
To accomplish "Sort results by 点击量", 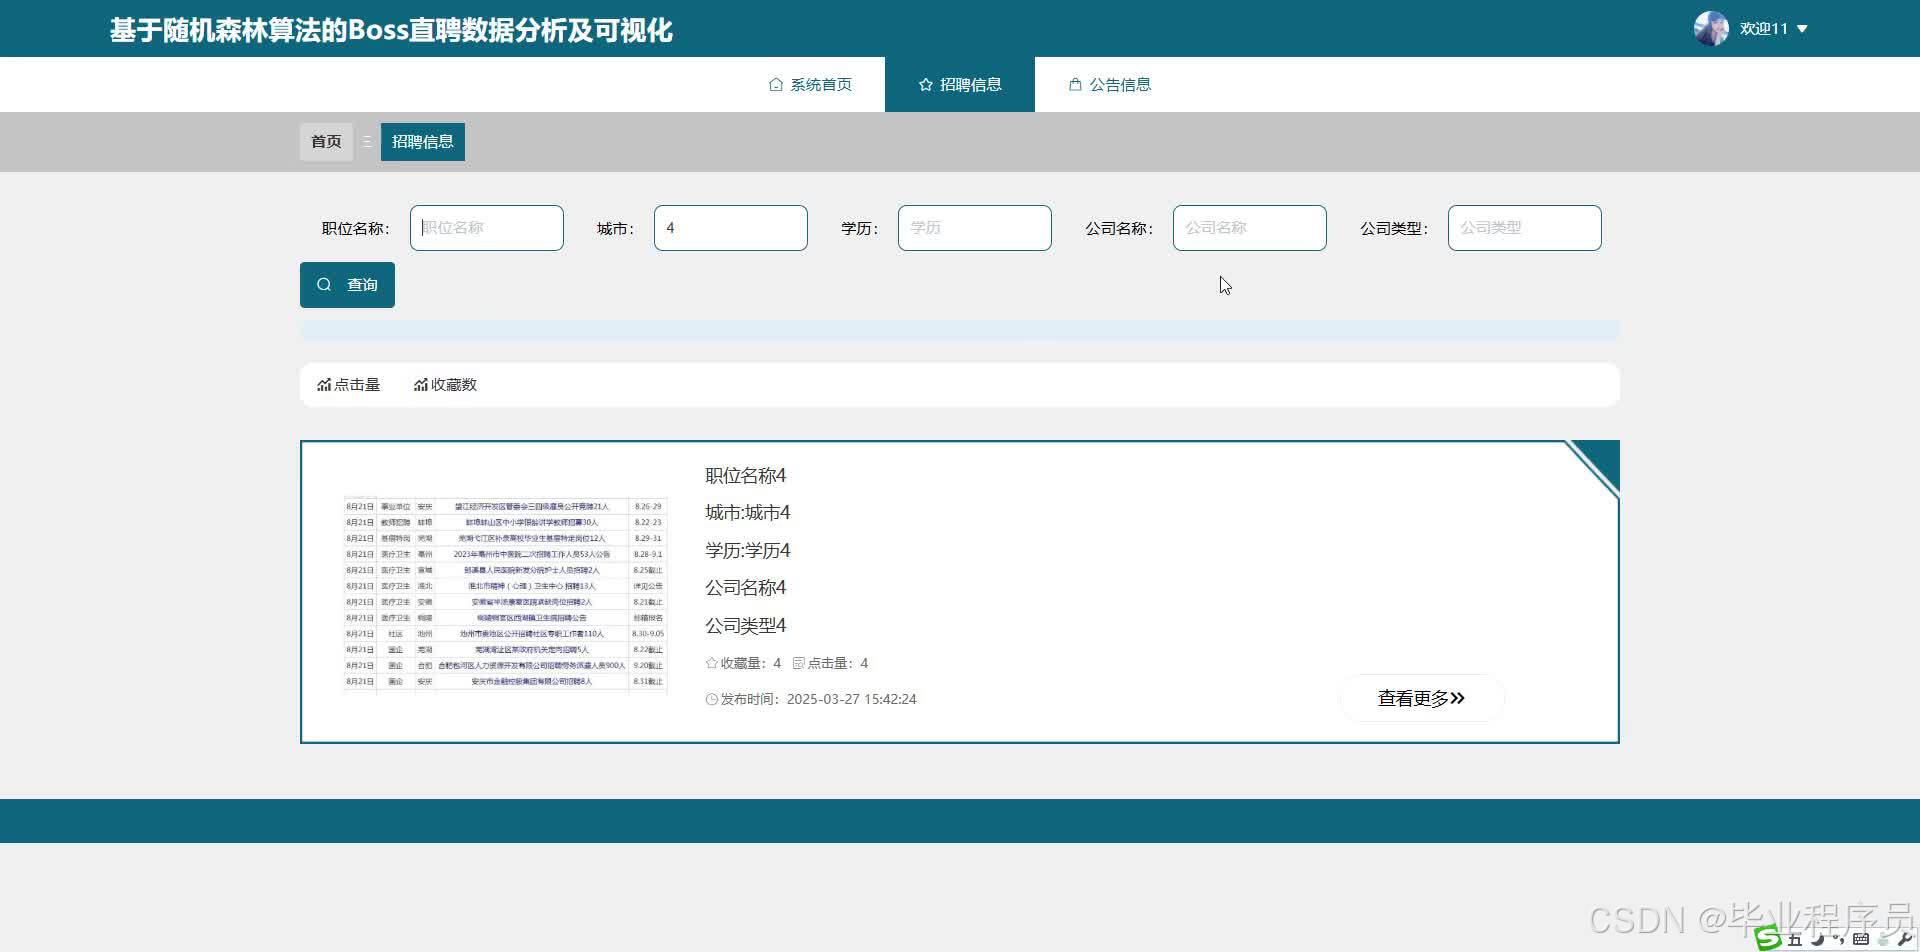I will pyautogui.click(x=349, y=385).
